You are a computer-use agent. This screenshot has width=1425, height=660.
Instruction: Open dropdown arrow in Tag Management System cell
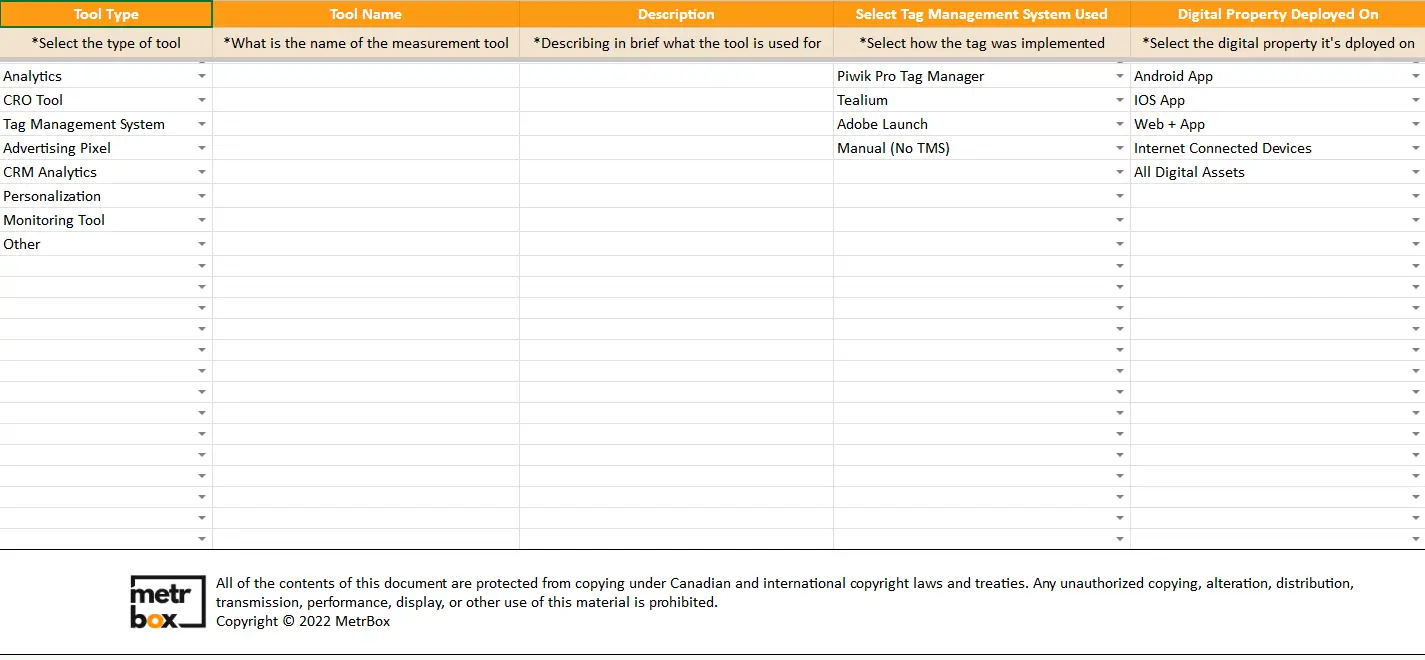click(x=202, y=124)
